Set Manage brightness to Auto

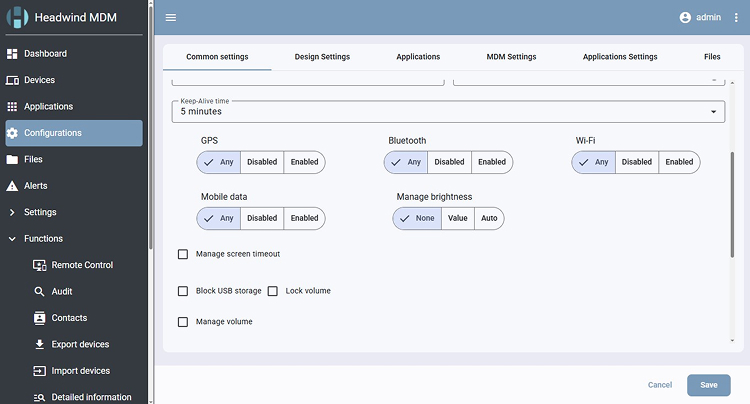click(x=489, y=218)
